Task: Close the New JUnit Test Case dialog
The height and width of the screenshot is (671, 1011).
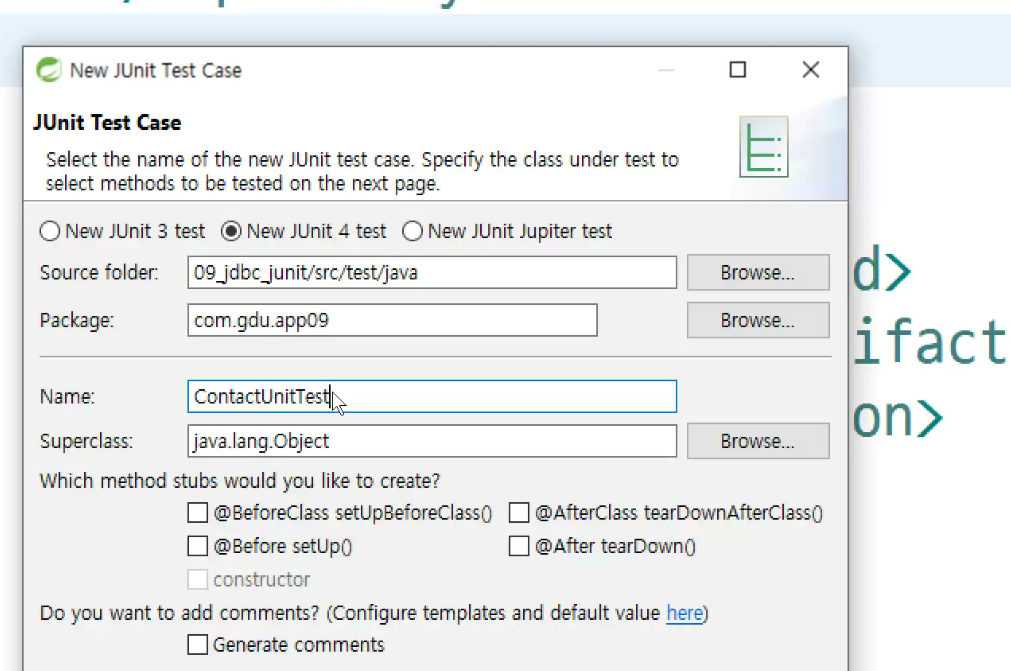Action: click(x=810, y=70)
